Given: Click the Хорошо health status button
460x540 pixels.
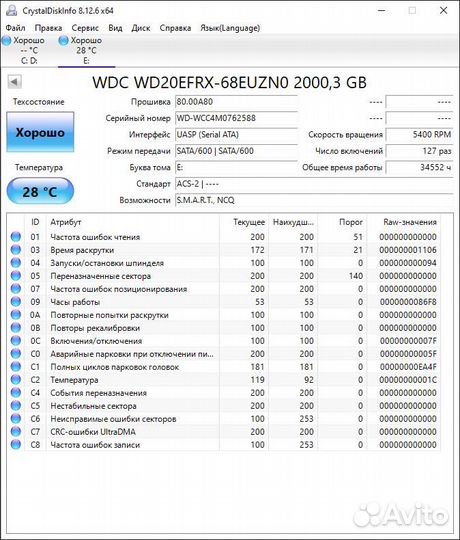Looking at the screenshot, I should pyautogui.click(x=40, y=132).
